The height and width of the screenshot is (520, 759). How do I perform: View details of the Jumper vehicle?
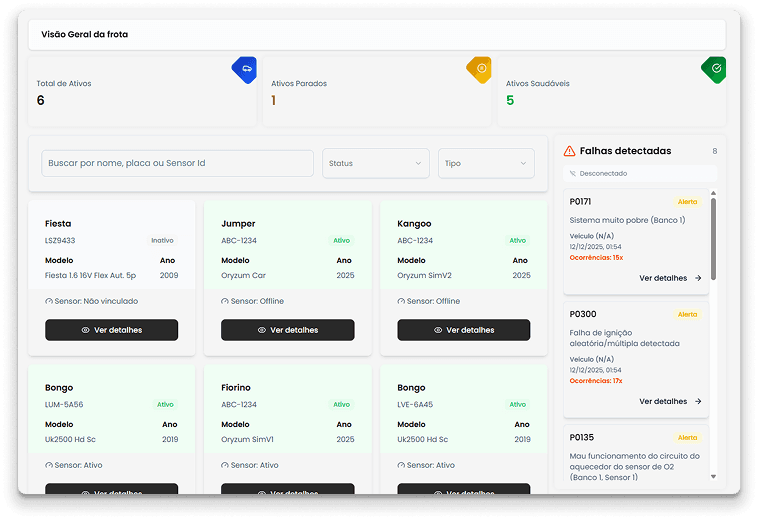pos(288,330)
